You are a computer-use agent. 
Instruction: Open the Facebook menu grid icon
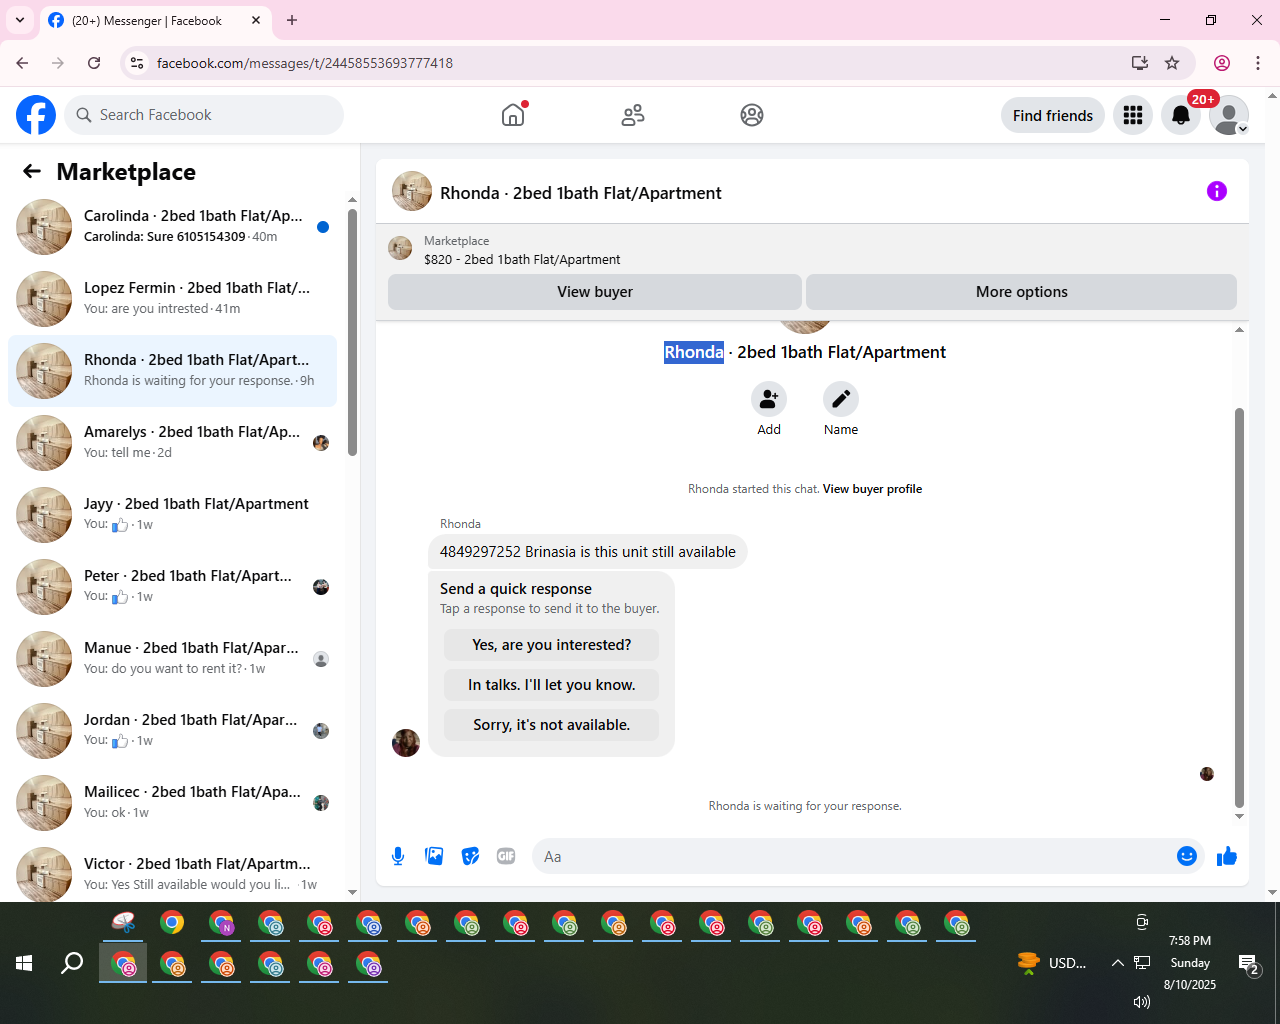tap(1133, 115)
